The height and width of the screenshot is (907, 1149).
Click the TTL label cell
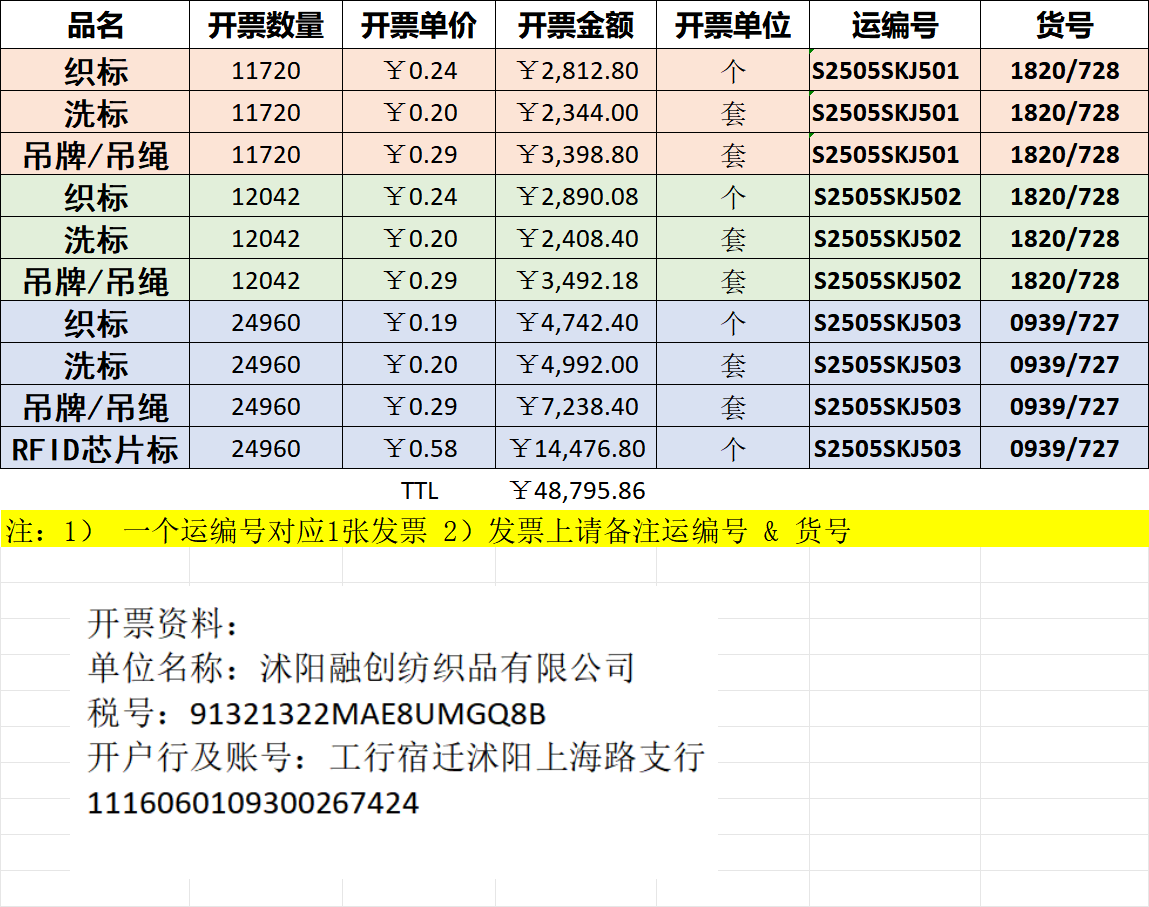click(419, 491)
